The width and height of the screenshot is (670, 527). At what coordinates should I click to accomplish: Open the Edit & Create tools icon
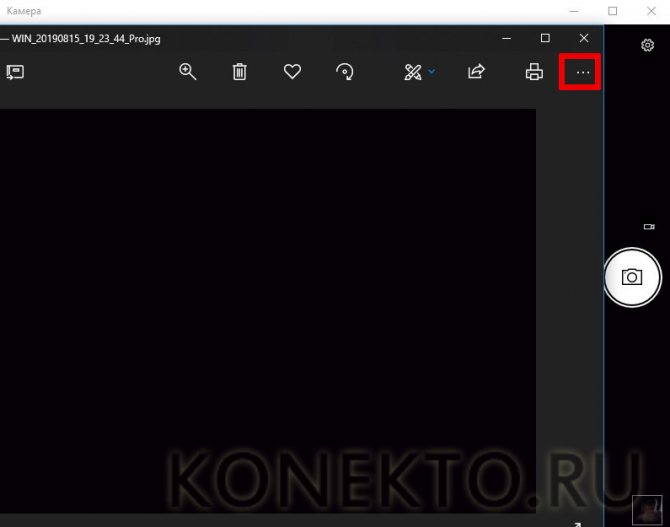tap(413, 72)
